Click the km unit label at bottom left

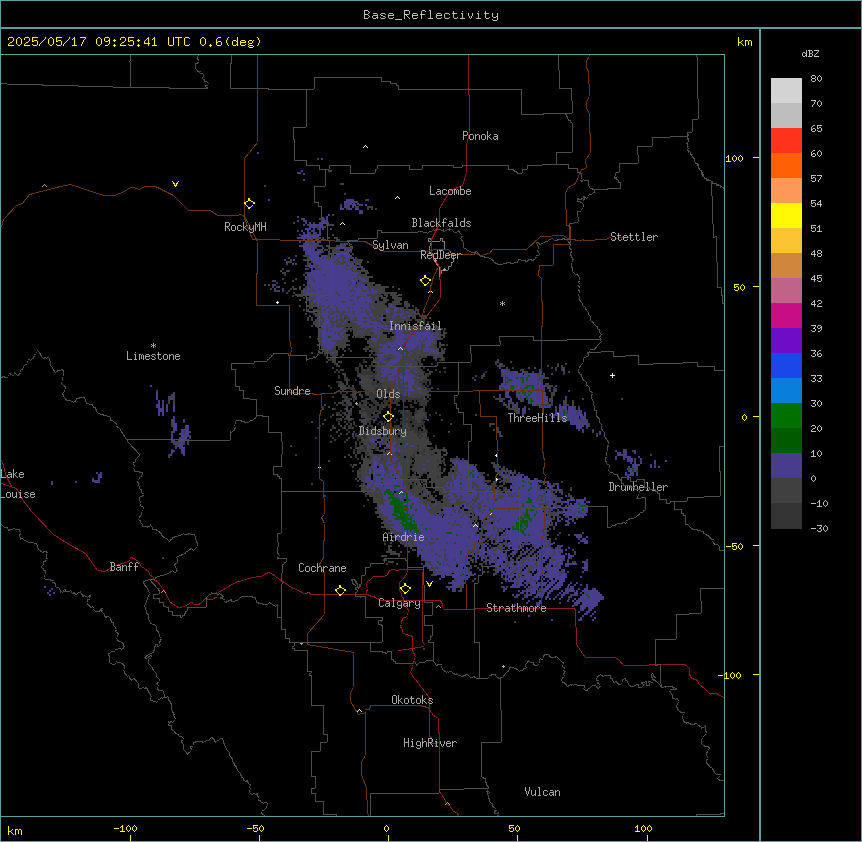(15, 831)
